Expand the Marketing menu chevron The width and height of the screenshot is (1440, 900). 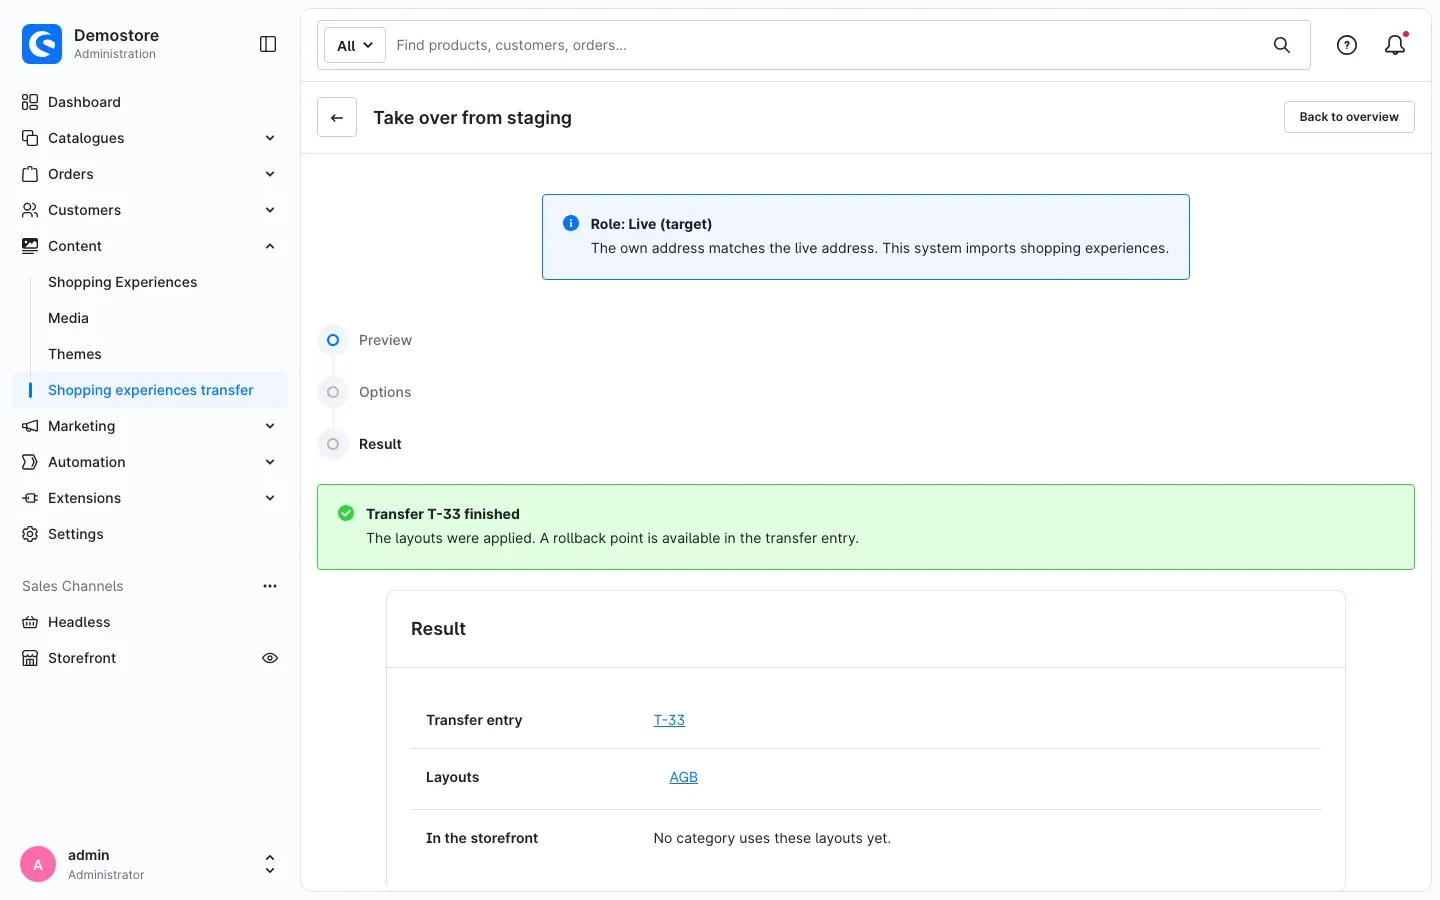point(270,426)
